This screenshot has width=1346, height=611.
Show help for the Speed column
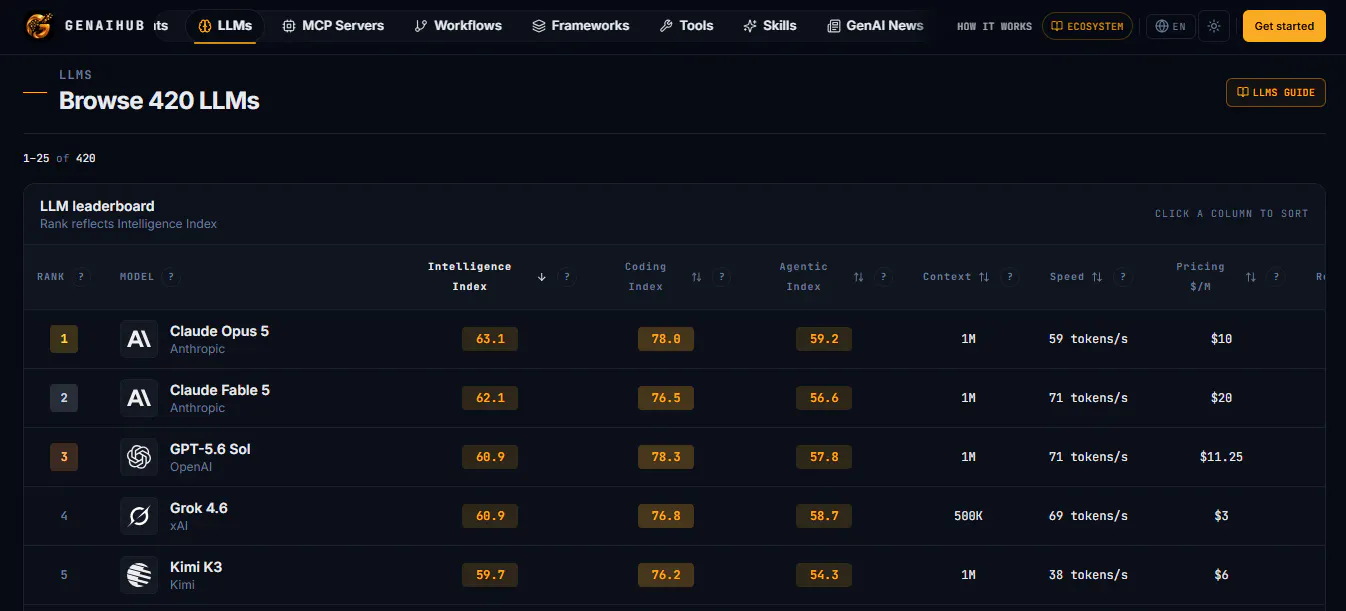1123,277
